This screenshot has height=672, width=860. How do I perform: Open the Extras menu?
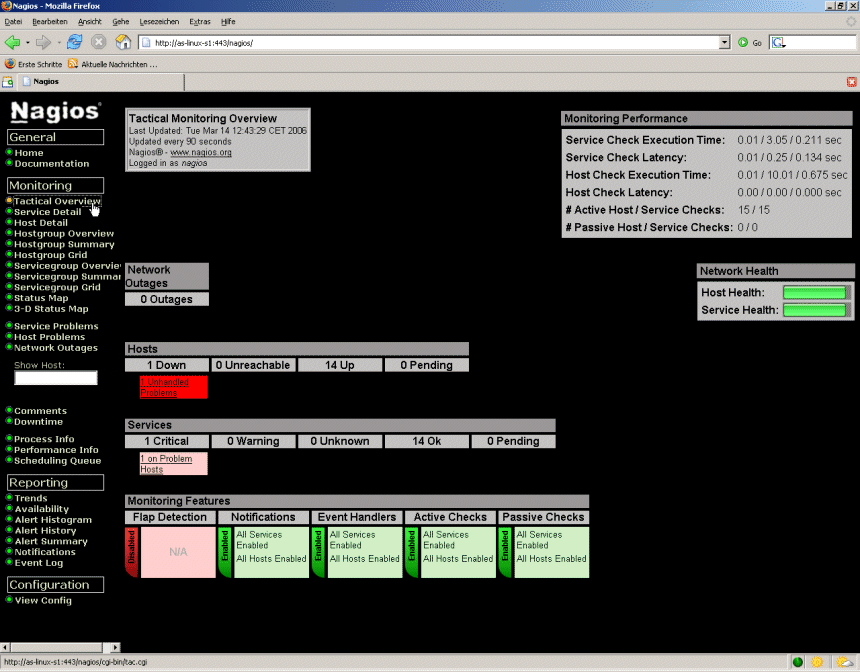pyautogui.click(x=200, y=22)
